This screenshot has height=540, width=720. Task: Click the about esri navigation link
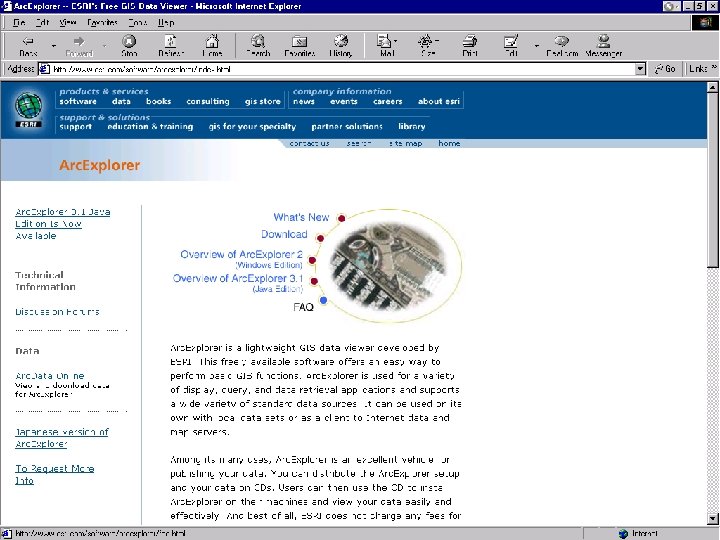tap(439, 101)
